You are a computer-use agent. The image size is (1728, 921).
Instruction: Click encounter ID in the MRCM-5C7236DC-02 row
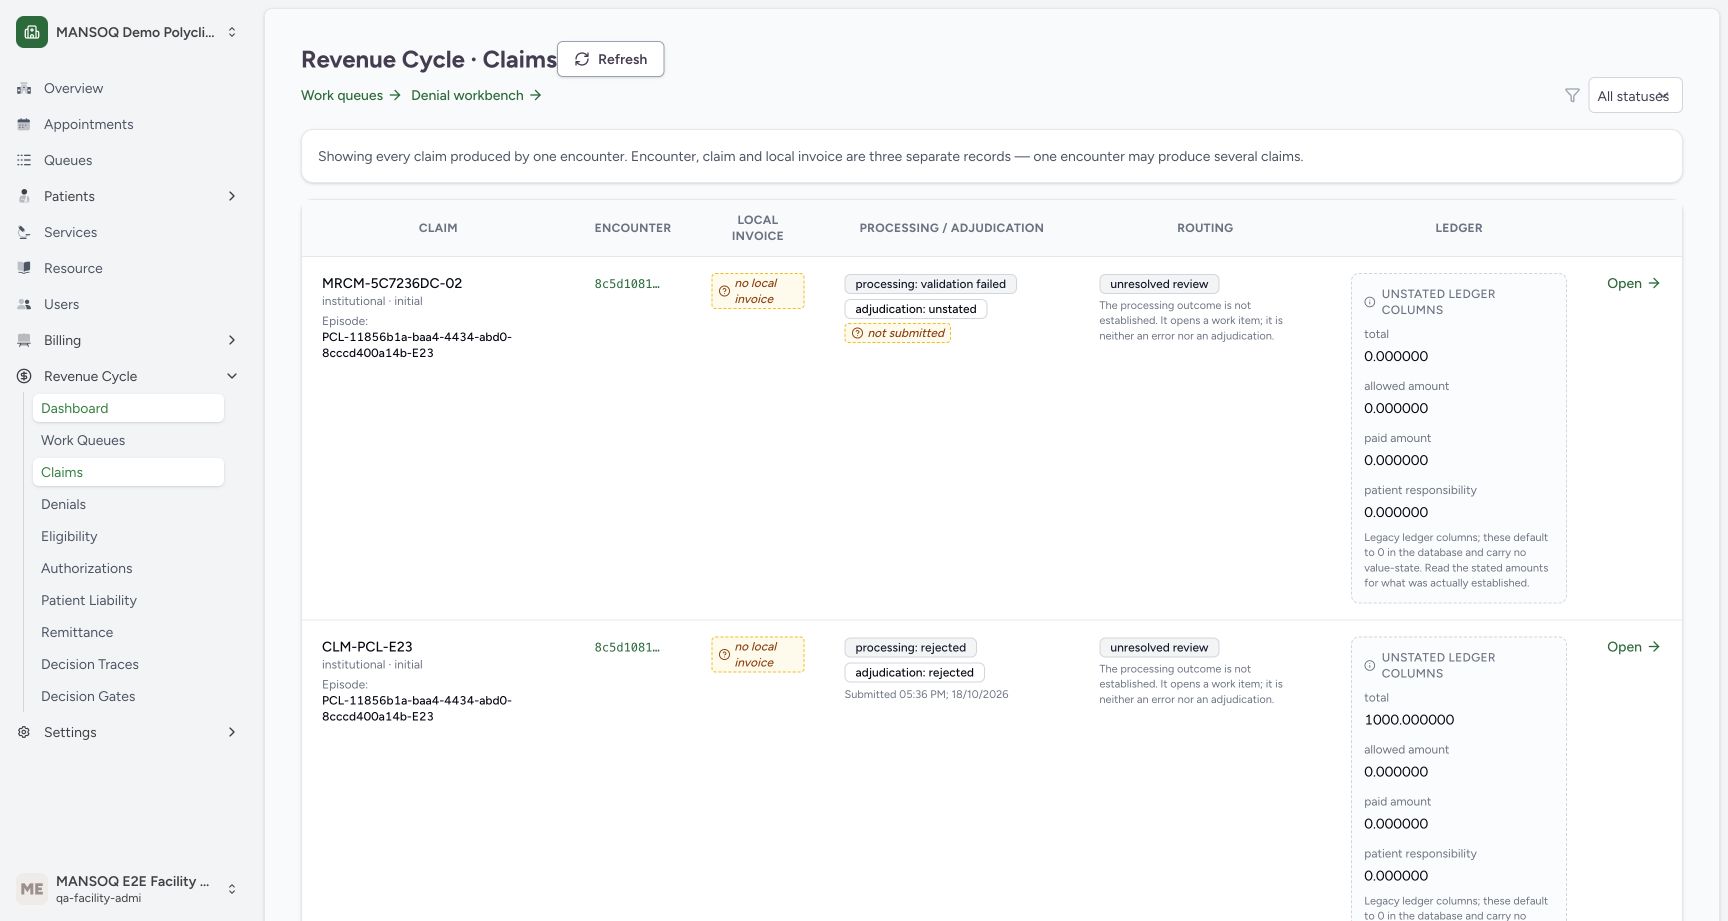[627, 284]
